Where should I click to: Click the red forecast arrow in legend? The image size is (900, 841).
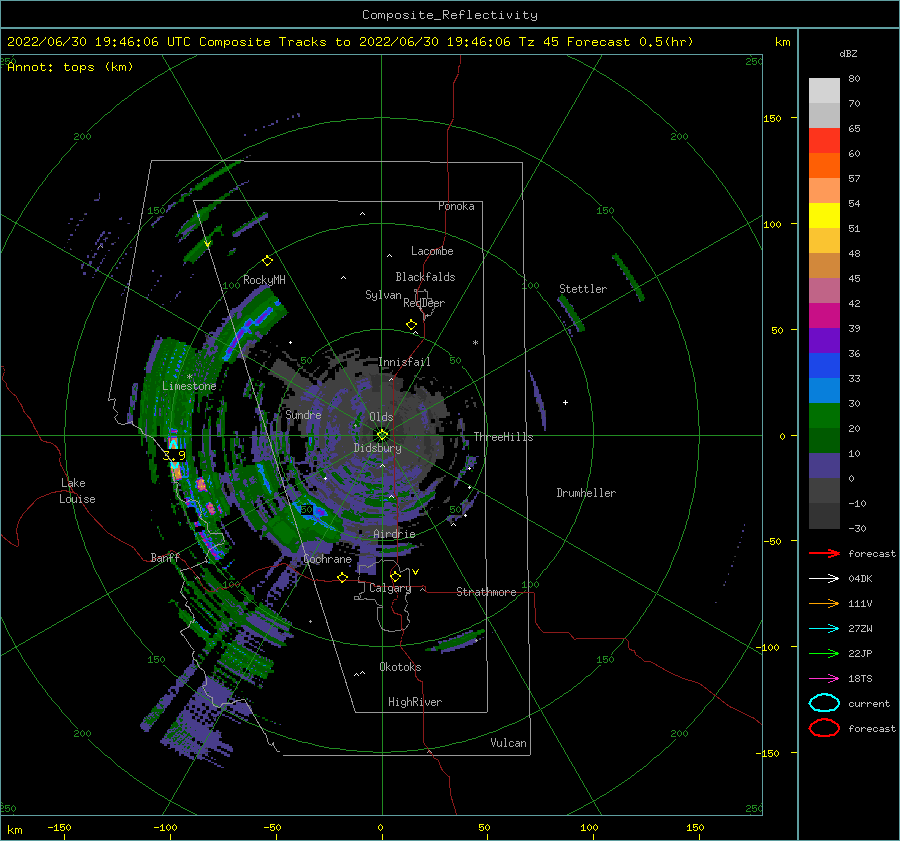[x=824, y=553]
